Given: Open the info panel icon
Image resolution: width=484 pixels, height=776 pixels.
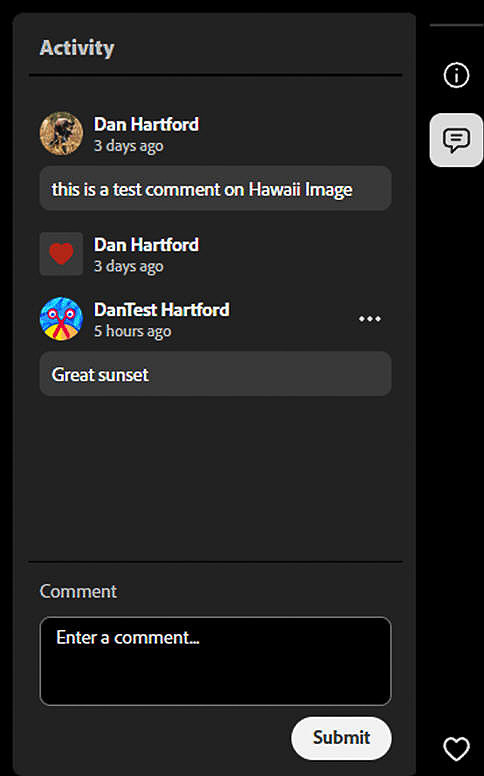Looking at the screenshot, I should [x=456, y=75].
